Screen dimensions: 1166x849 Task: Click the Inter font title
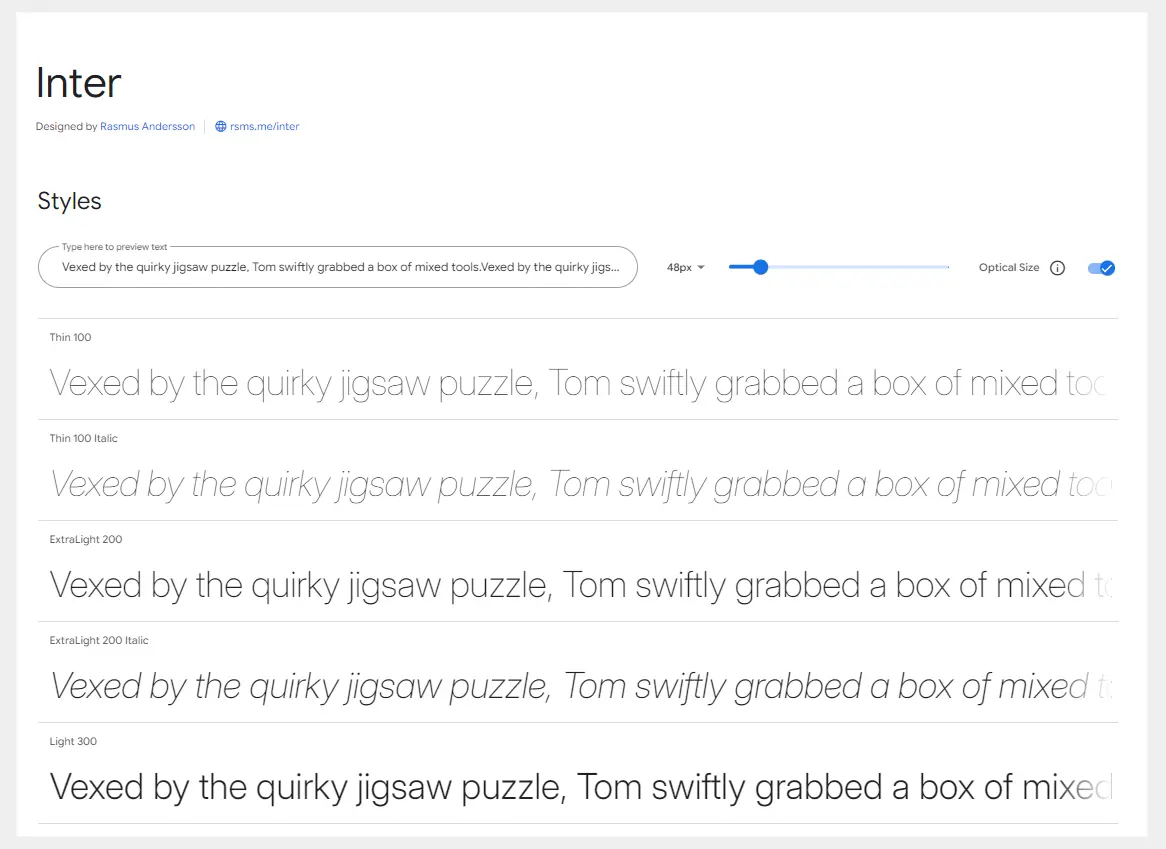pyautogui.click(x=78, y=83)
